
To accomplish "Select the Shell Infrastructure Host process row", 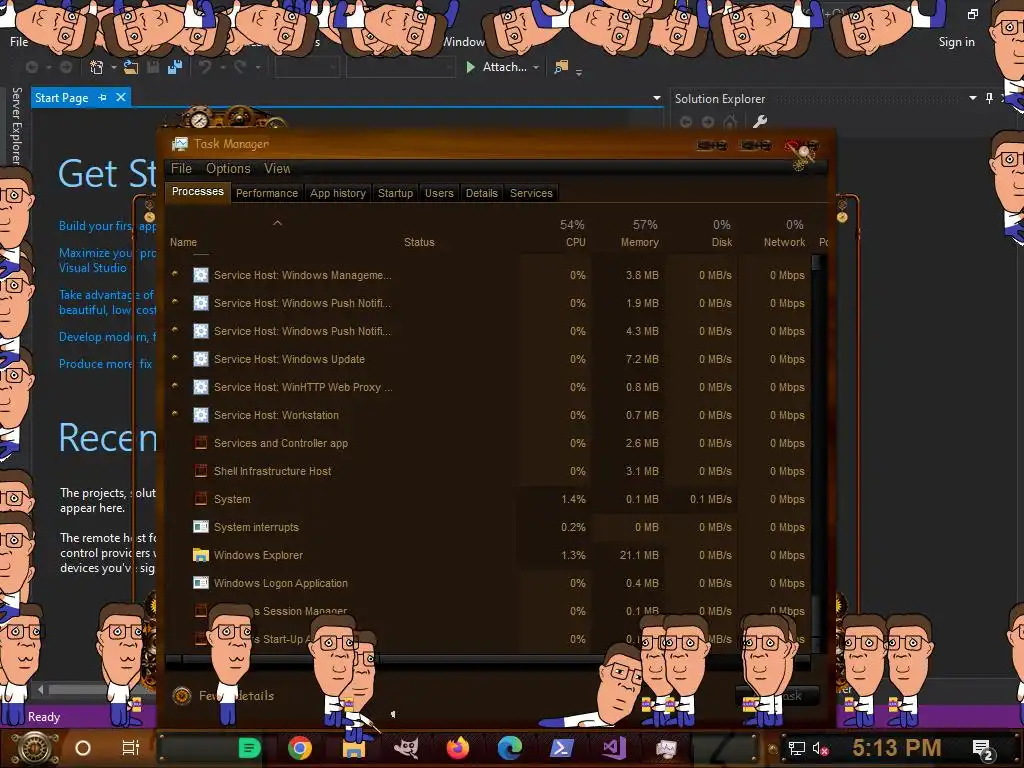I will click(488, 471).
